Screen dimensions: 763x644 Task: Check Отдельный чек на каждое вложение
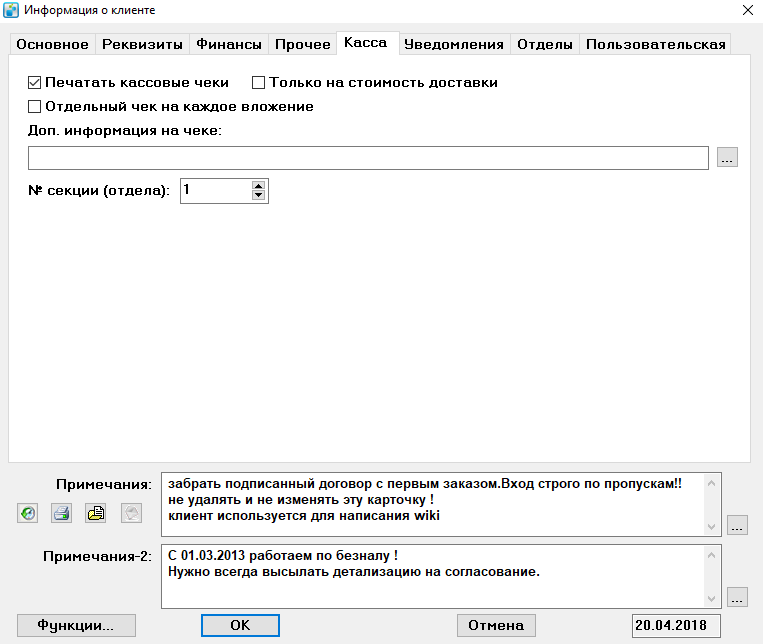point(35,106)
